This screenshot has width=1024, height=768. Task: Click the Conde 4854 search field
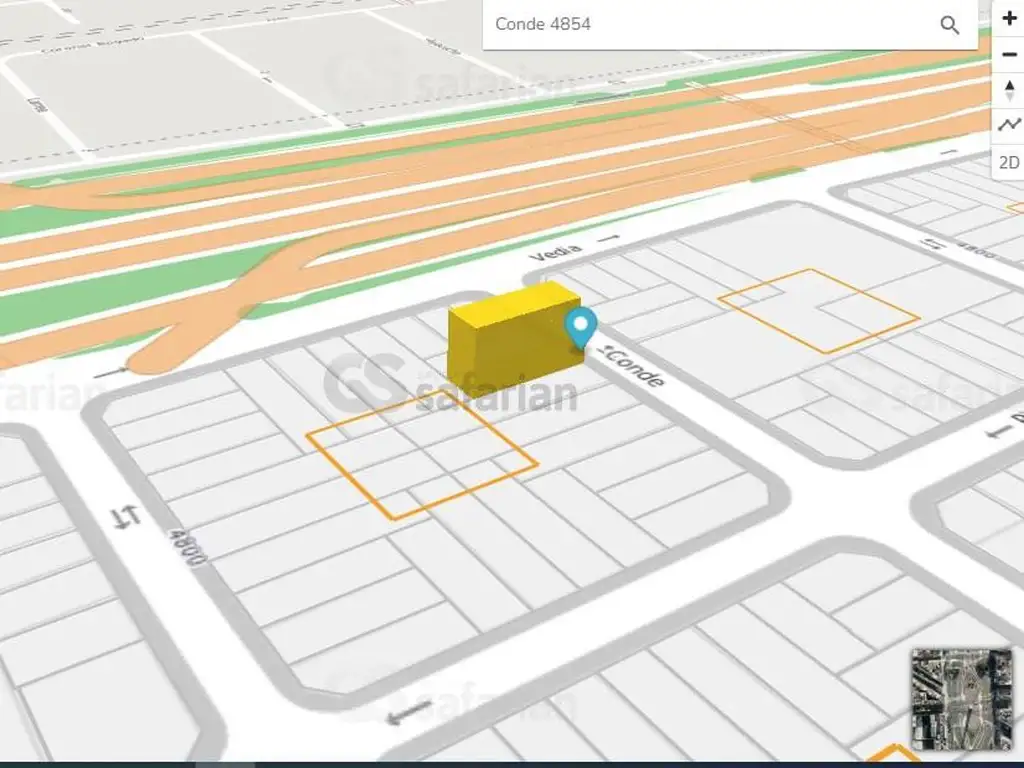(x=710, y=24)
